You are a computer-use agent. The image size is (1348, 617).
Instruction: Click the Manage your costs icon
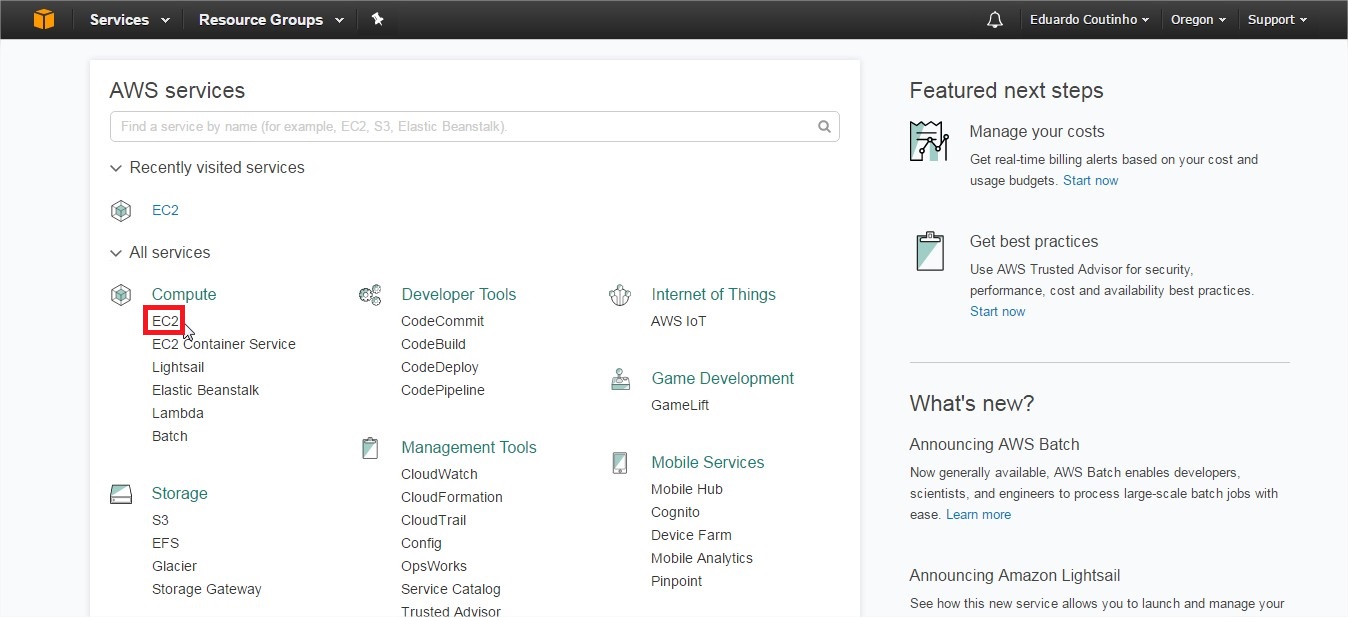(x=929, y=141)
